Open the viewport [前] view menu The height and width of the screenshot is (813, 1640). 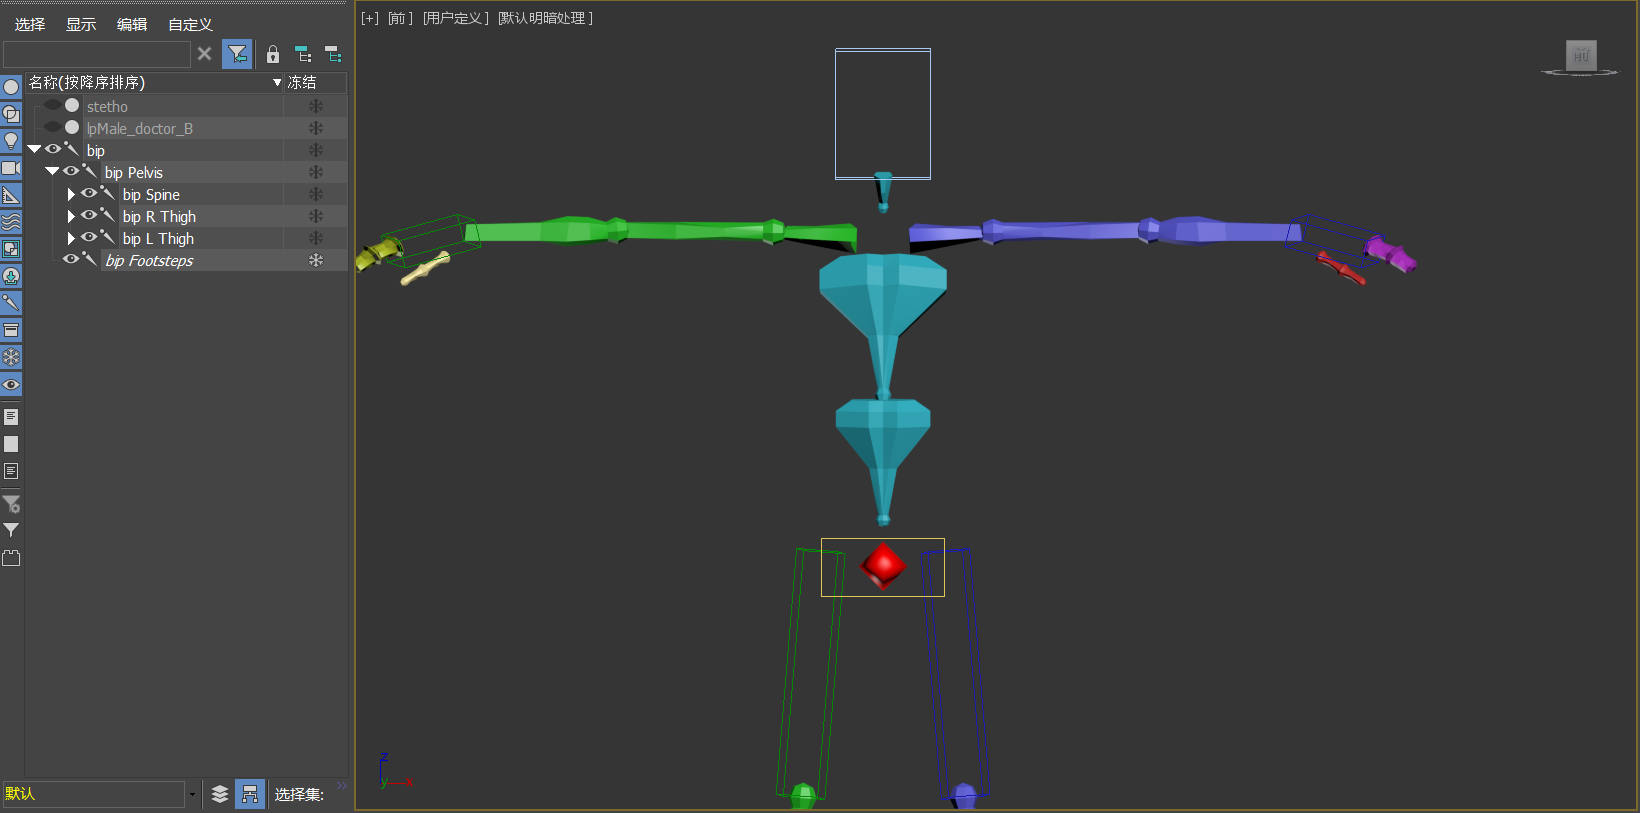click(400, 18)
